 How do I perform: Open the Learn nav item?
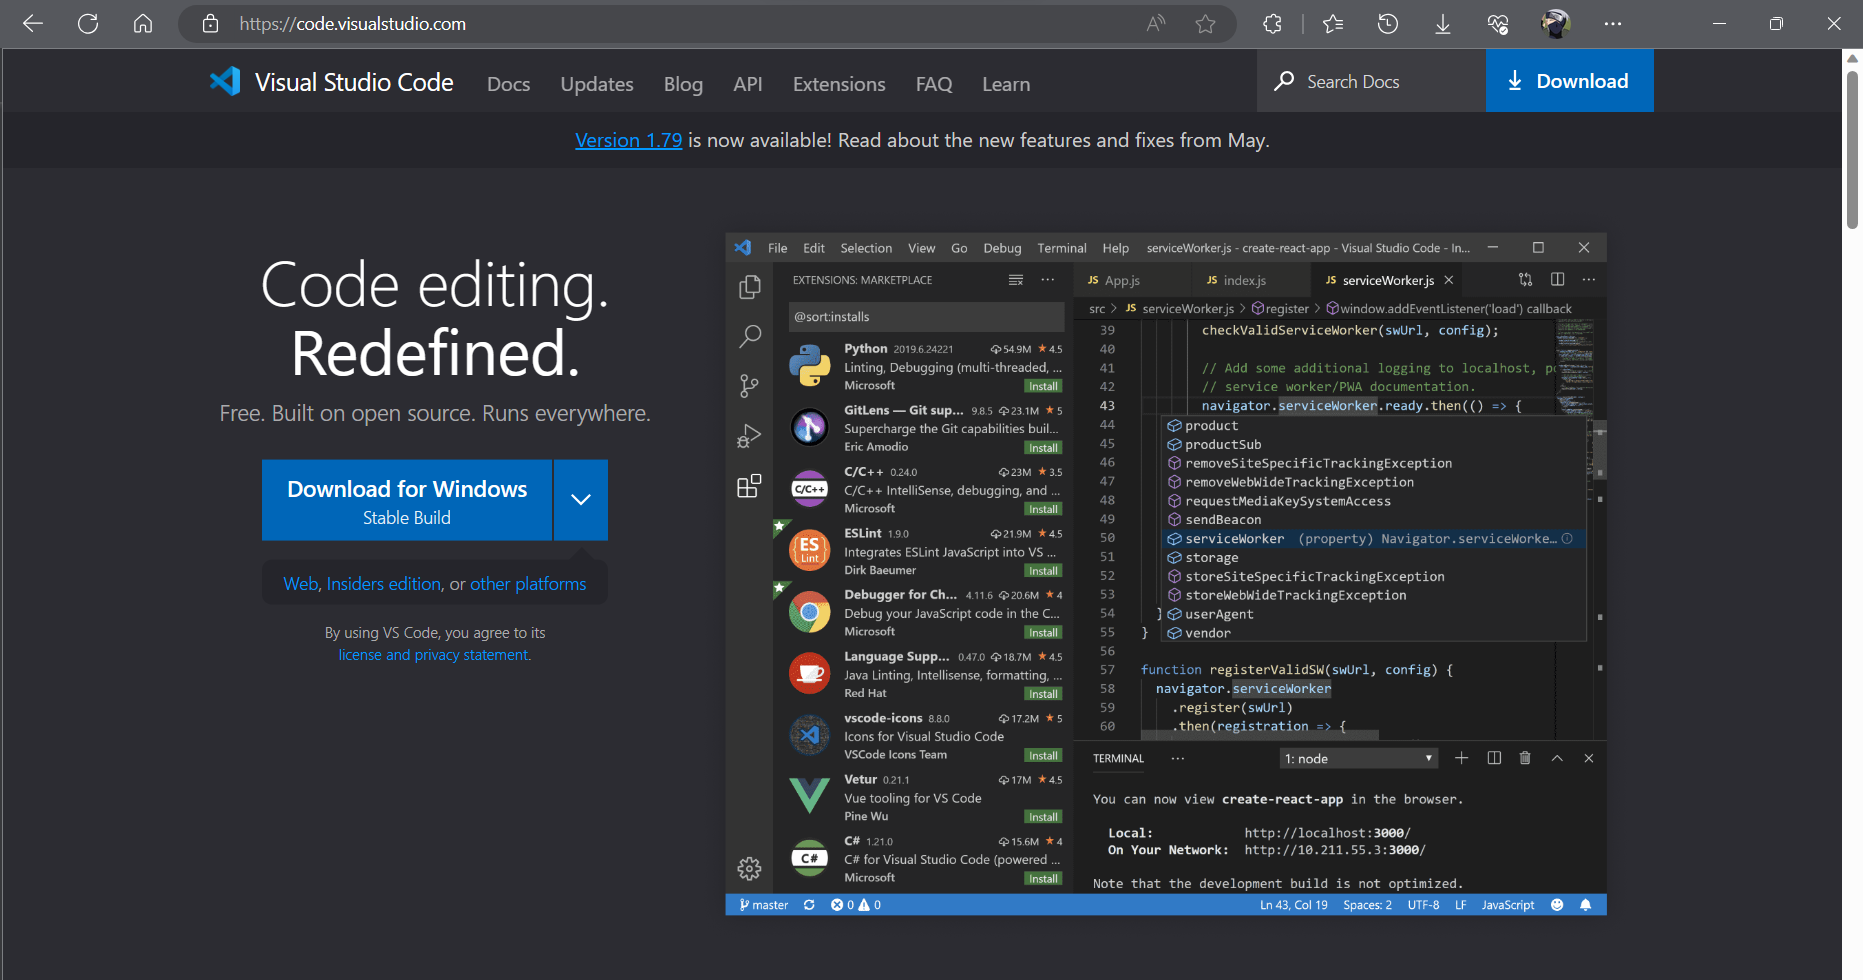(1006, 84)
